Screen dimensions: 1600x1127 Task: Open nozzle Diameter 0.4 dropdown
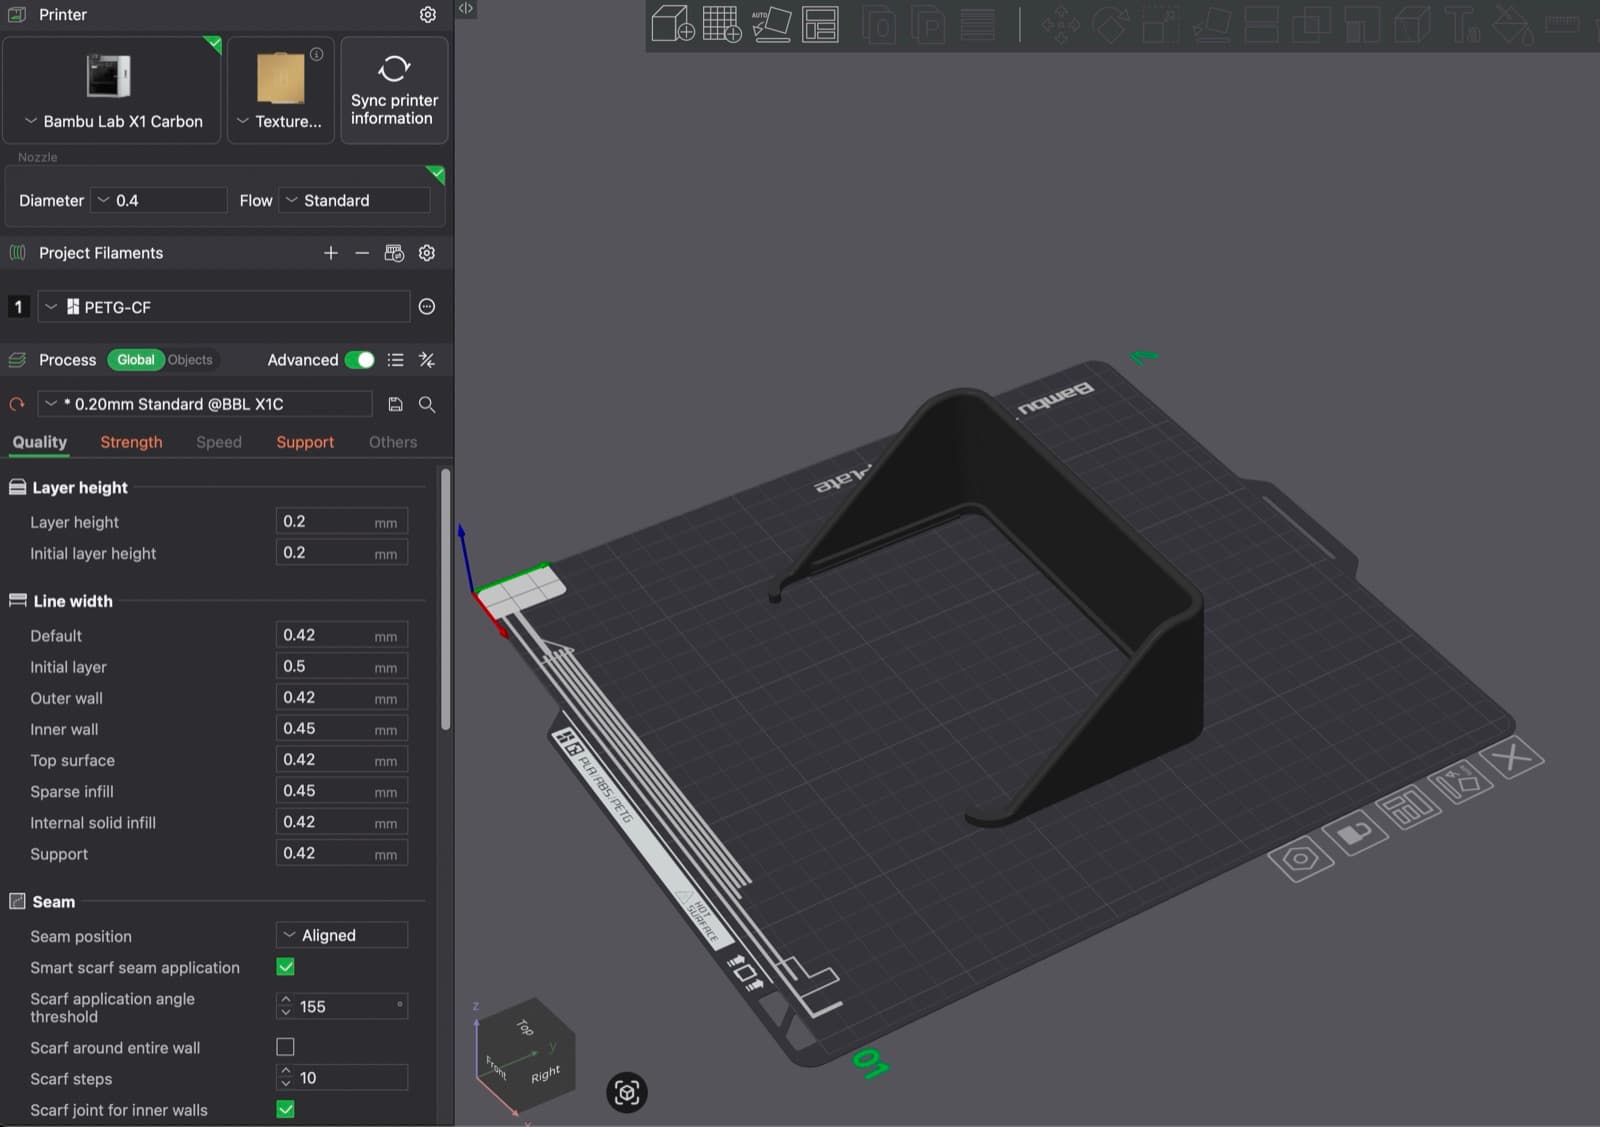pyautogui.click(x=159, y=200)
